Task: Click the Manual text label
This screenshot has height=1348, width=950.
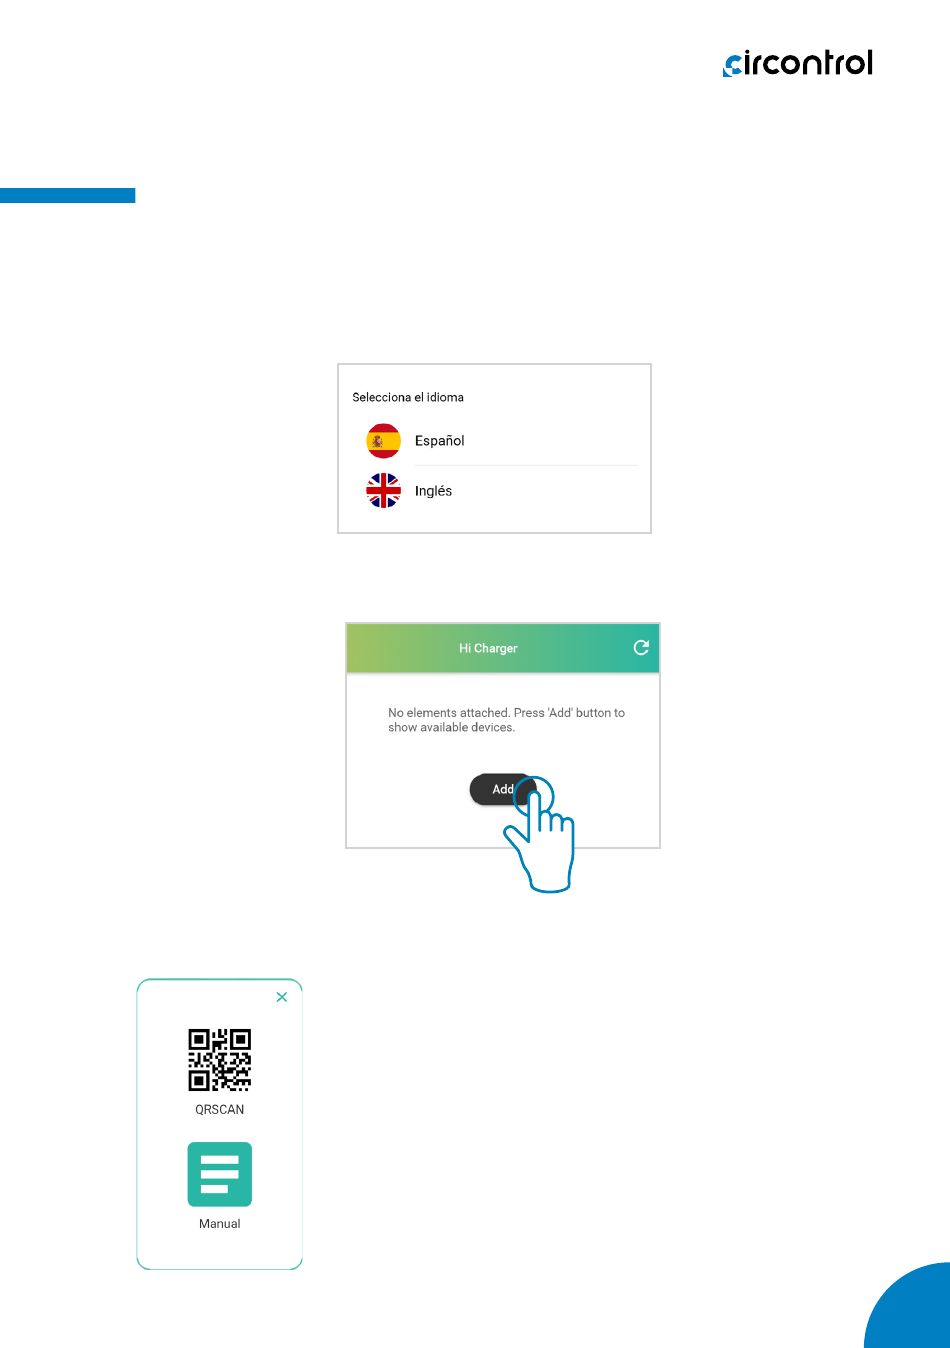Action: pyautogui.click(x=220, y=1224)
